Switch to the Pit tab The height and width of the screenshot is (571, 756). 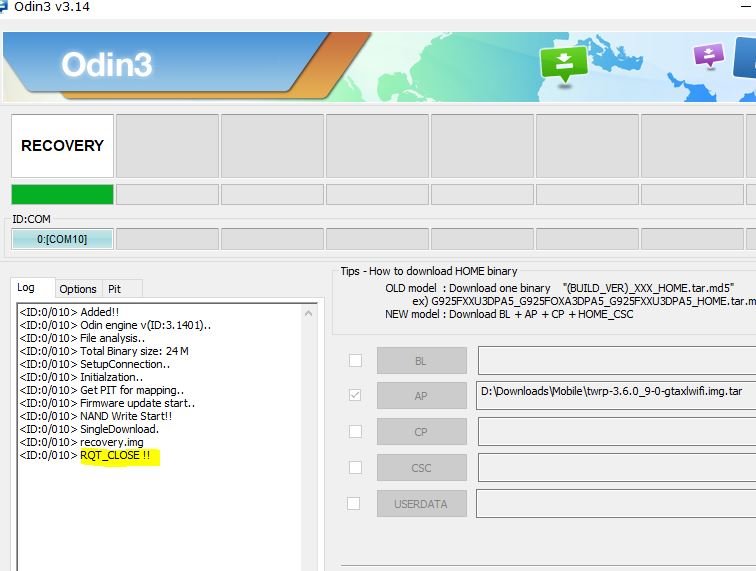[122, 289]
